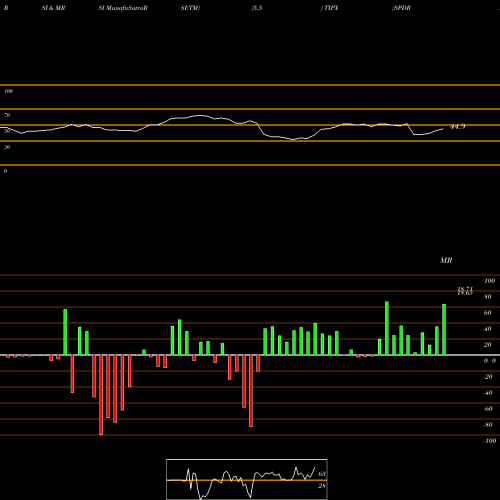Click the overlapping 48.71 value label
This screenshot has width=500, height=500.
coord(465,289)
